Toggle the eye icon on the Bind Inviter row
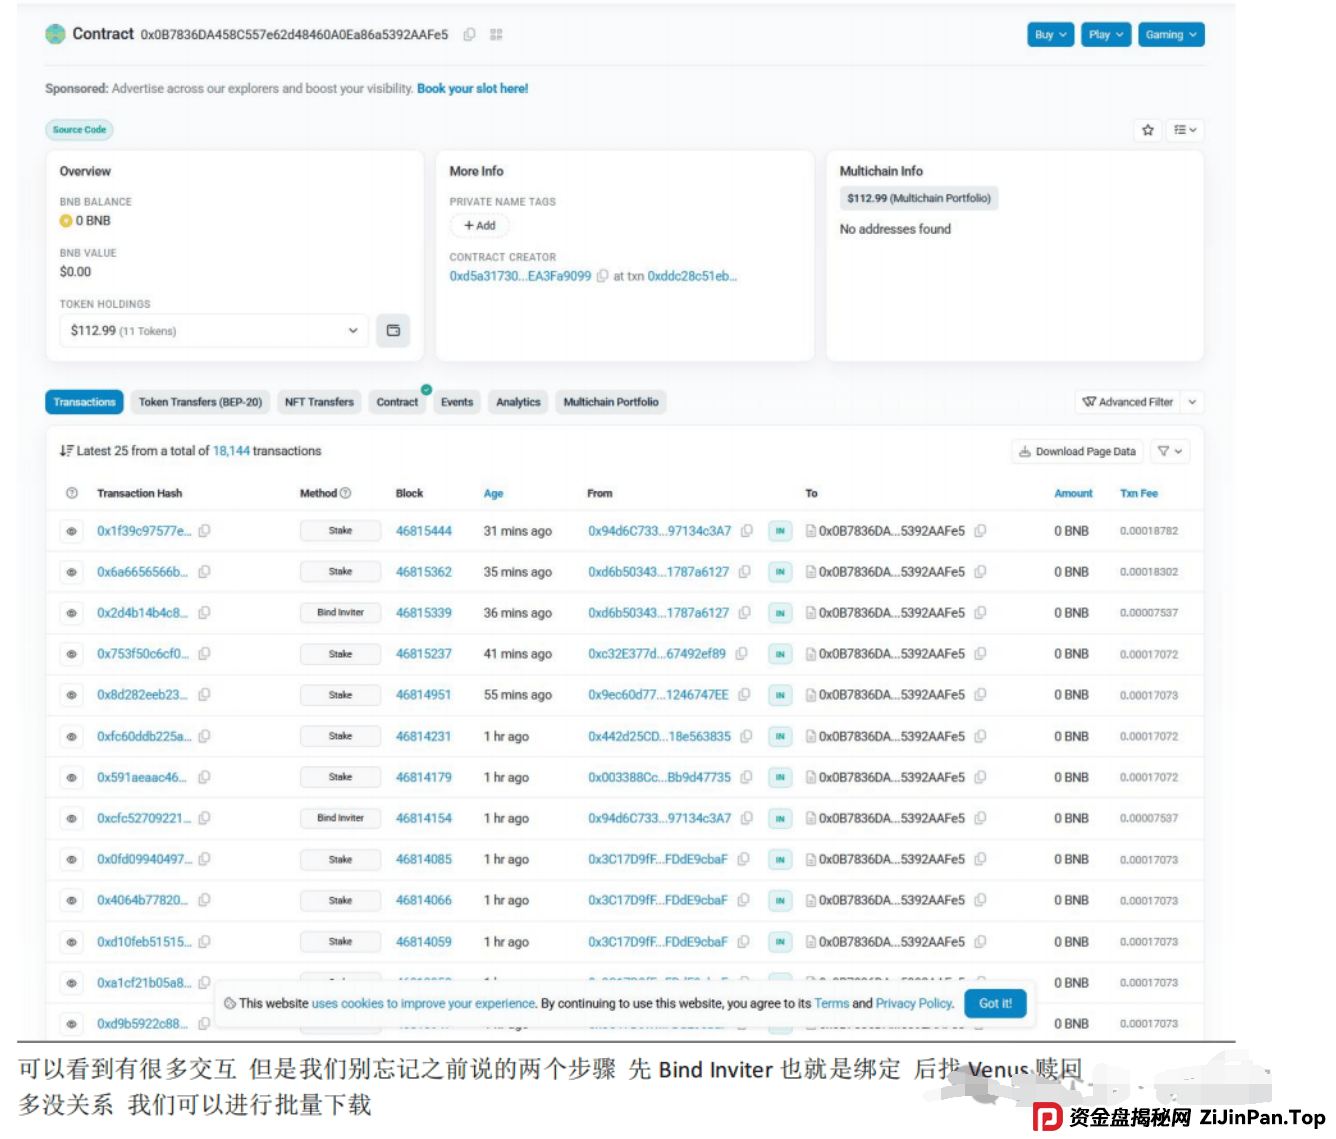This screenshot has height=1139, width=1336. 71,613
